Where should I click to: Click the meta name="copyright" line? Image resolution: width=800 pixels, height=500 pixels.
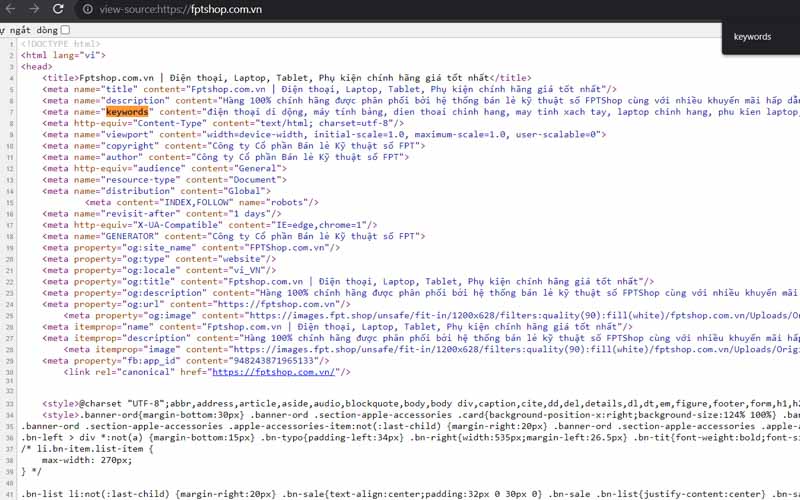pyautogui.click(x=234, y=145)
